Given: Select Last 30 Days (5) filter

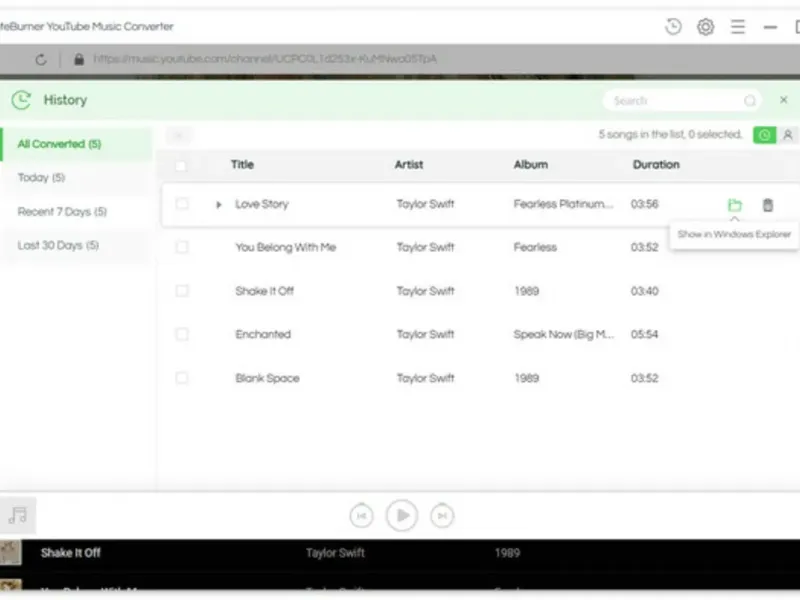Looking at the screenshot, I should (77, 245).
